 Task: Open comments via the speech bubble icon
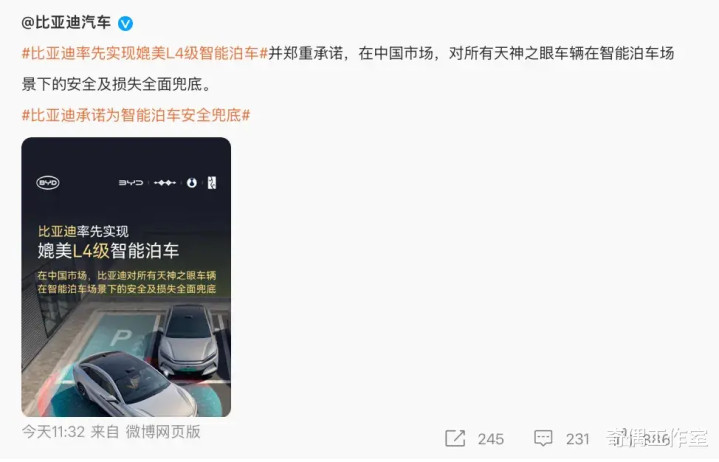(x=543, y=438)
